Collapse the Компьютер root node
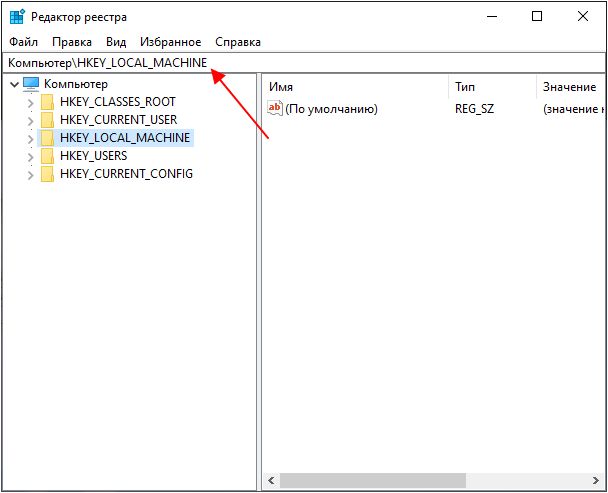The image size is (608, 493). coord(14,84)
